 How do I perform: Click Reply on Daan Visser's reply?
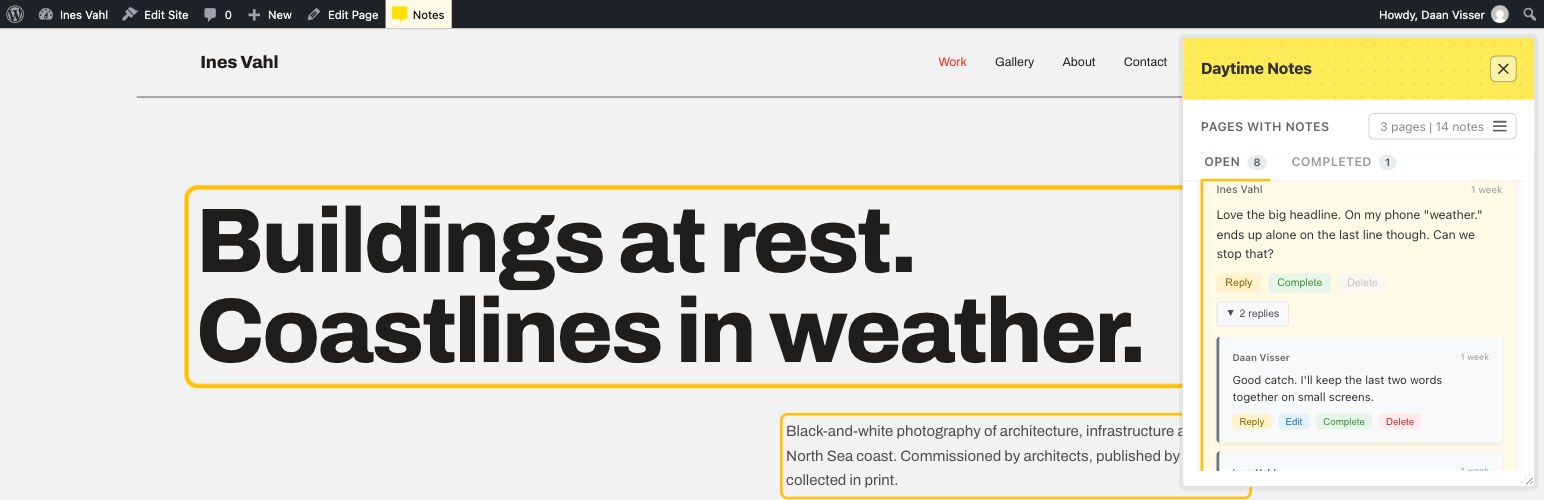click(x=1252, y=422)
